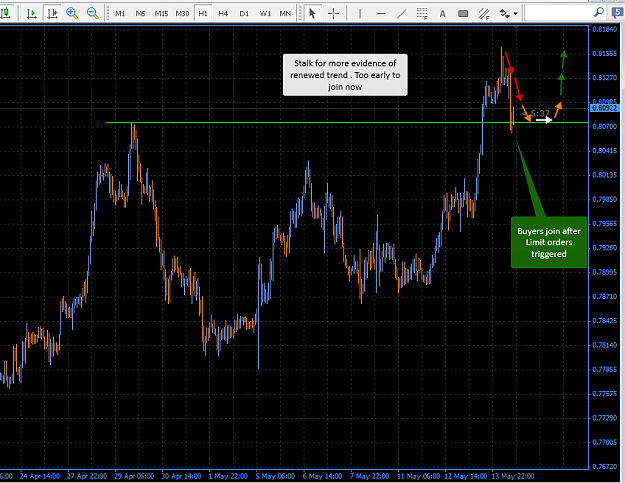Click price level 0.81270 on scale
Image resolution: width=625 pixels, height=483 pixels.
[x=604, y=78]
